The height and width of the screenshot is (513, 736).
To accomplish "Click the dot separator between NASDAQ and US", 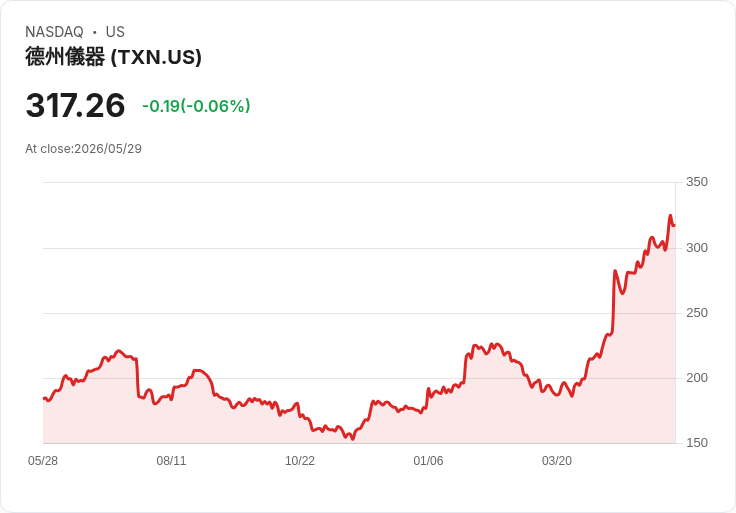I will pyautogui.click(x=94, y=32).
